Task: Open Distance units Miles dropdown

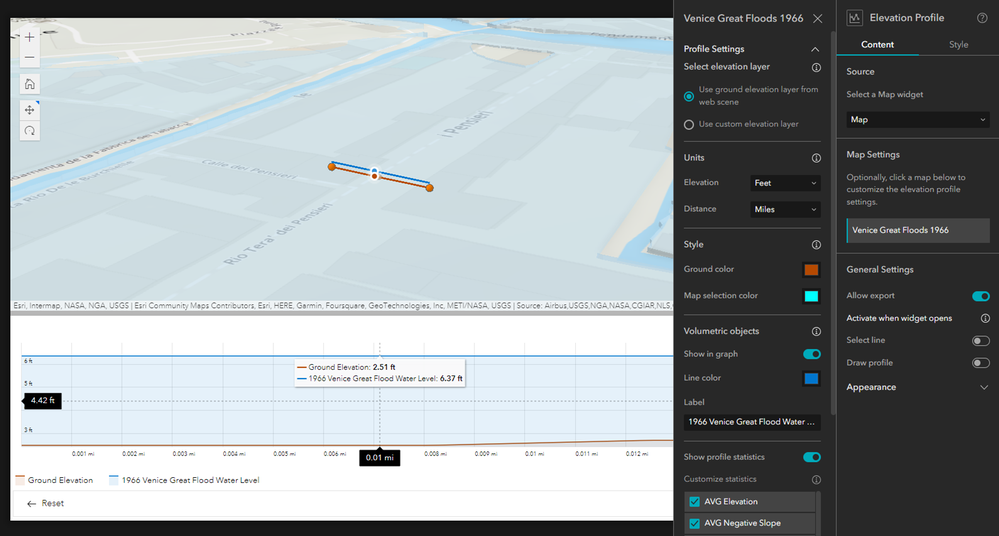Action: tap(785, 209)
